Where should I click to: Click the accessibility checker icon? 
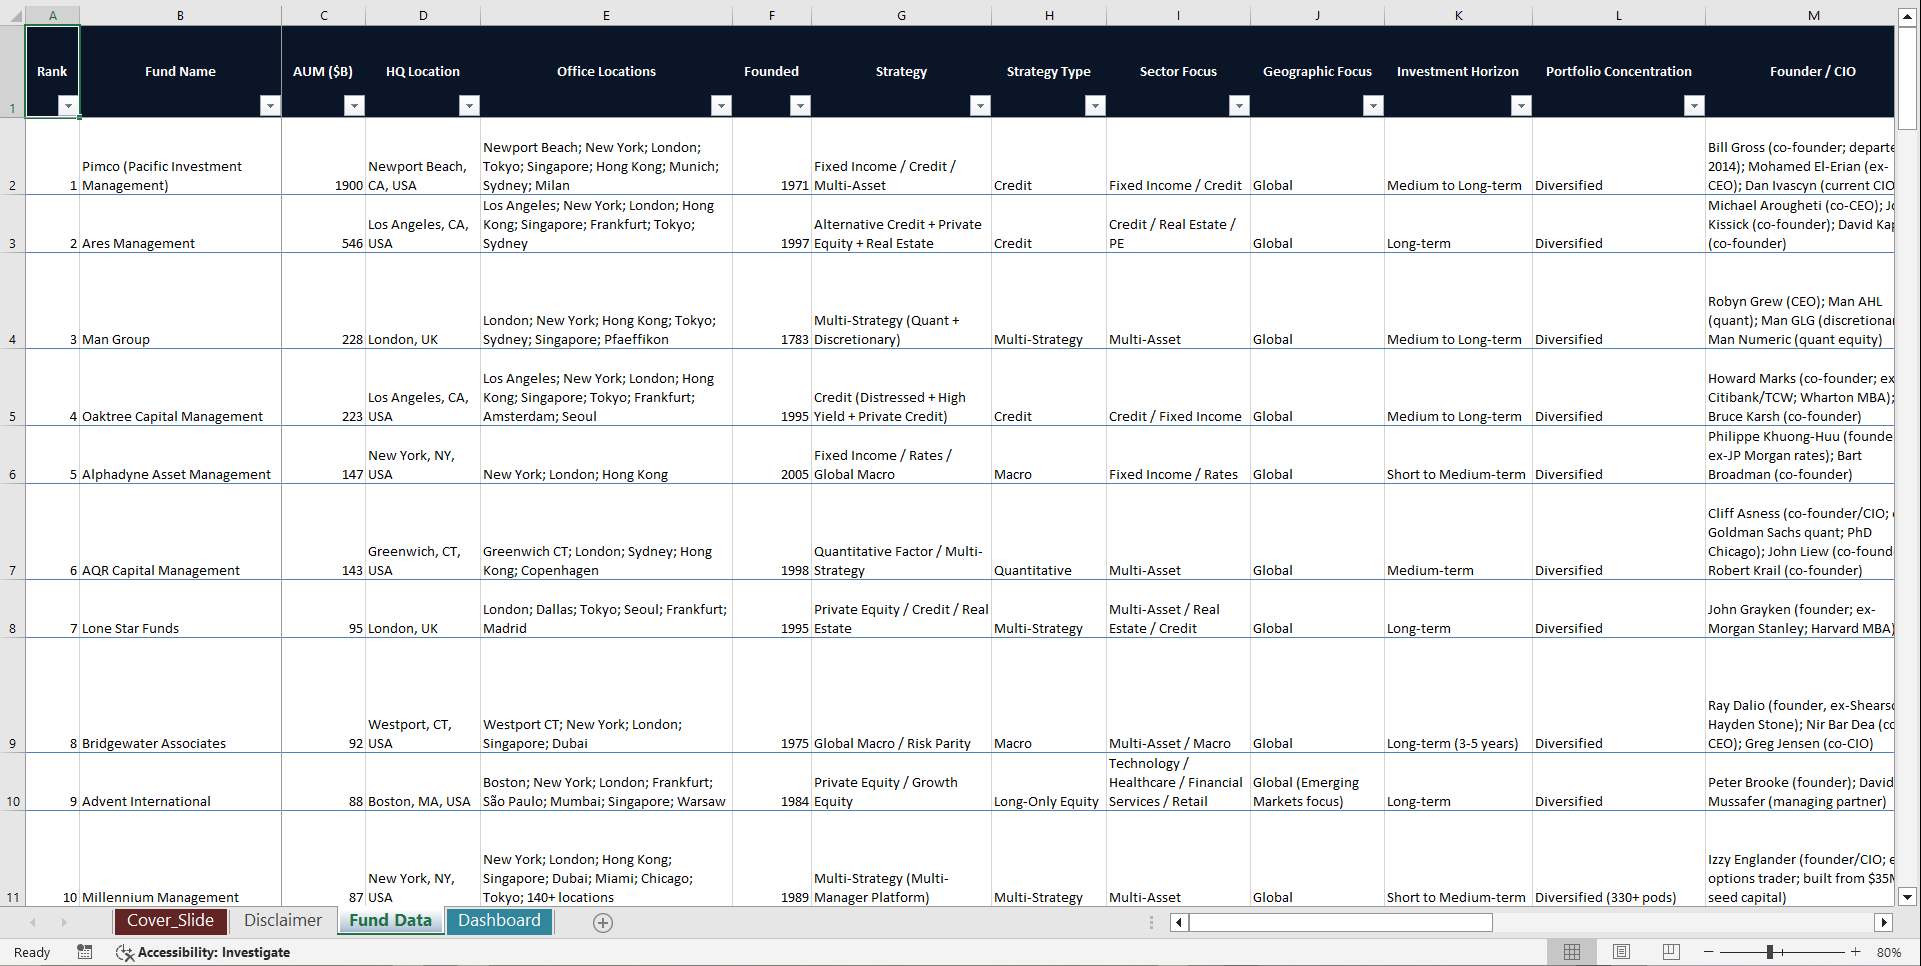point(125,952)
